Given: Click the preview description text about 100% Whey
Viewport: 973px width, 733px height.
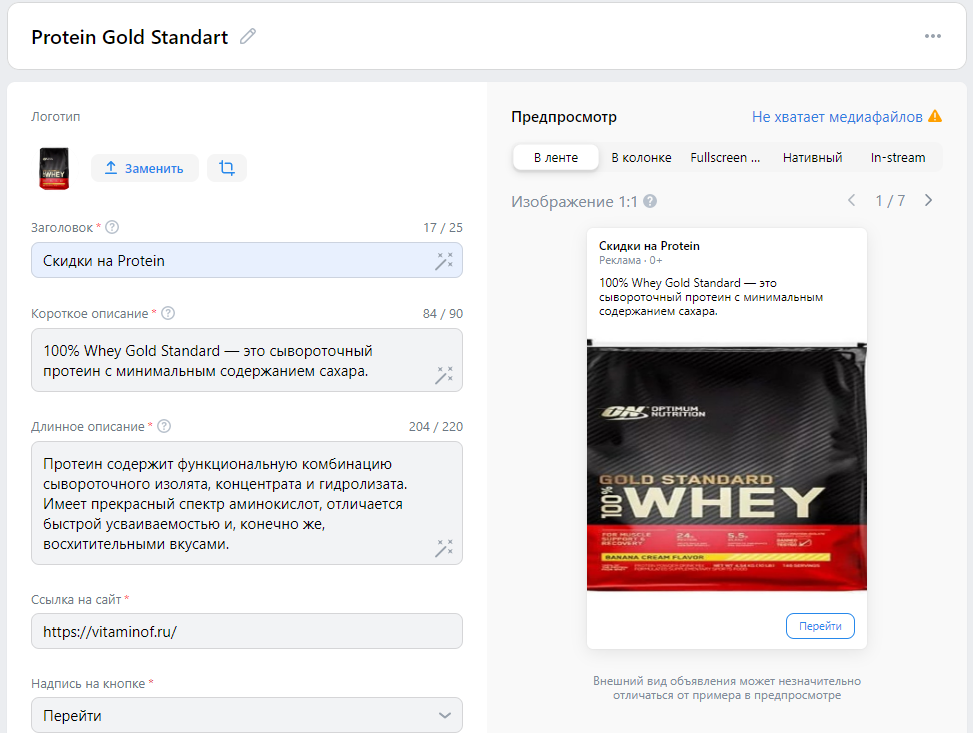Looking at the screenshot, I should point(711,297).
